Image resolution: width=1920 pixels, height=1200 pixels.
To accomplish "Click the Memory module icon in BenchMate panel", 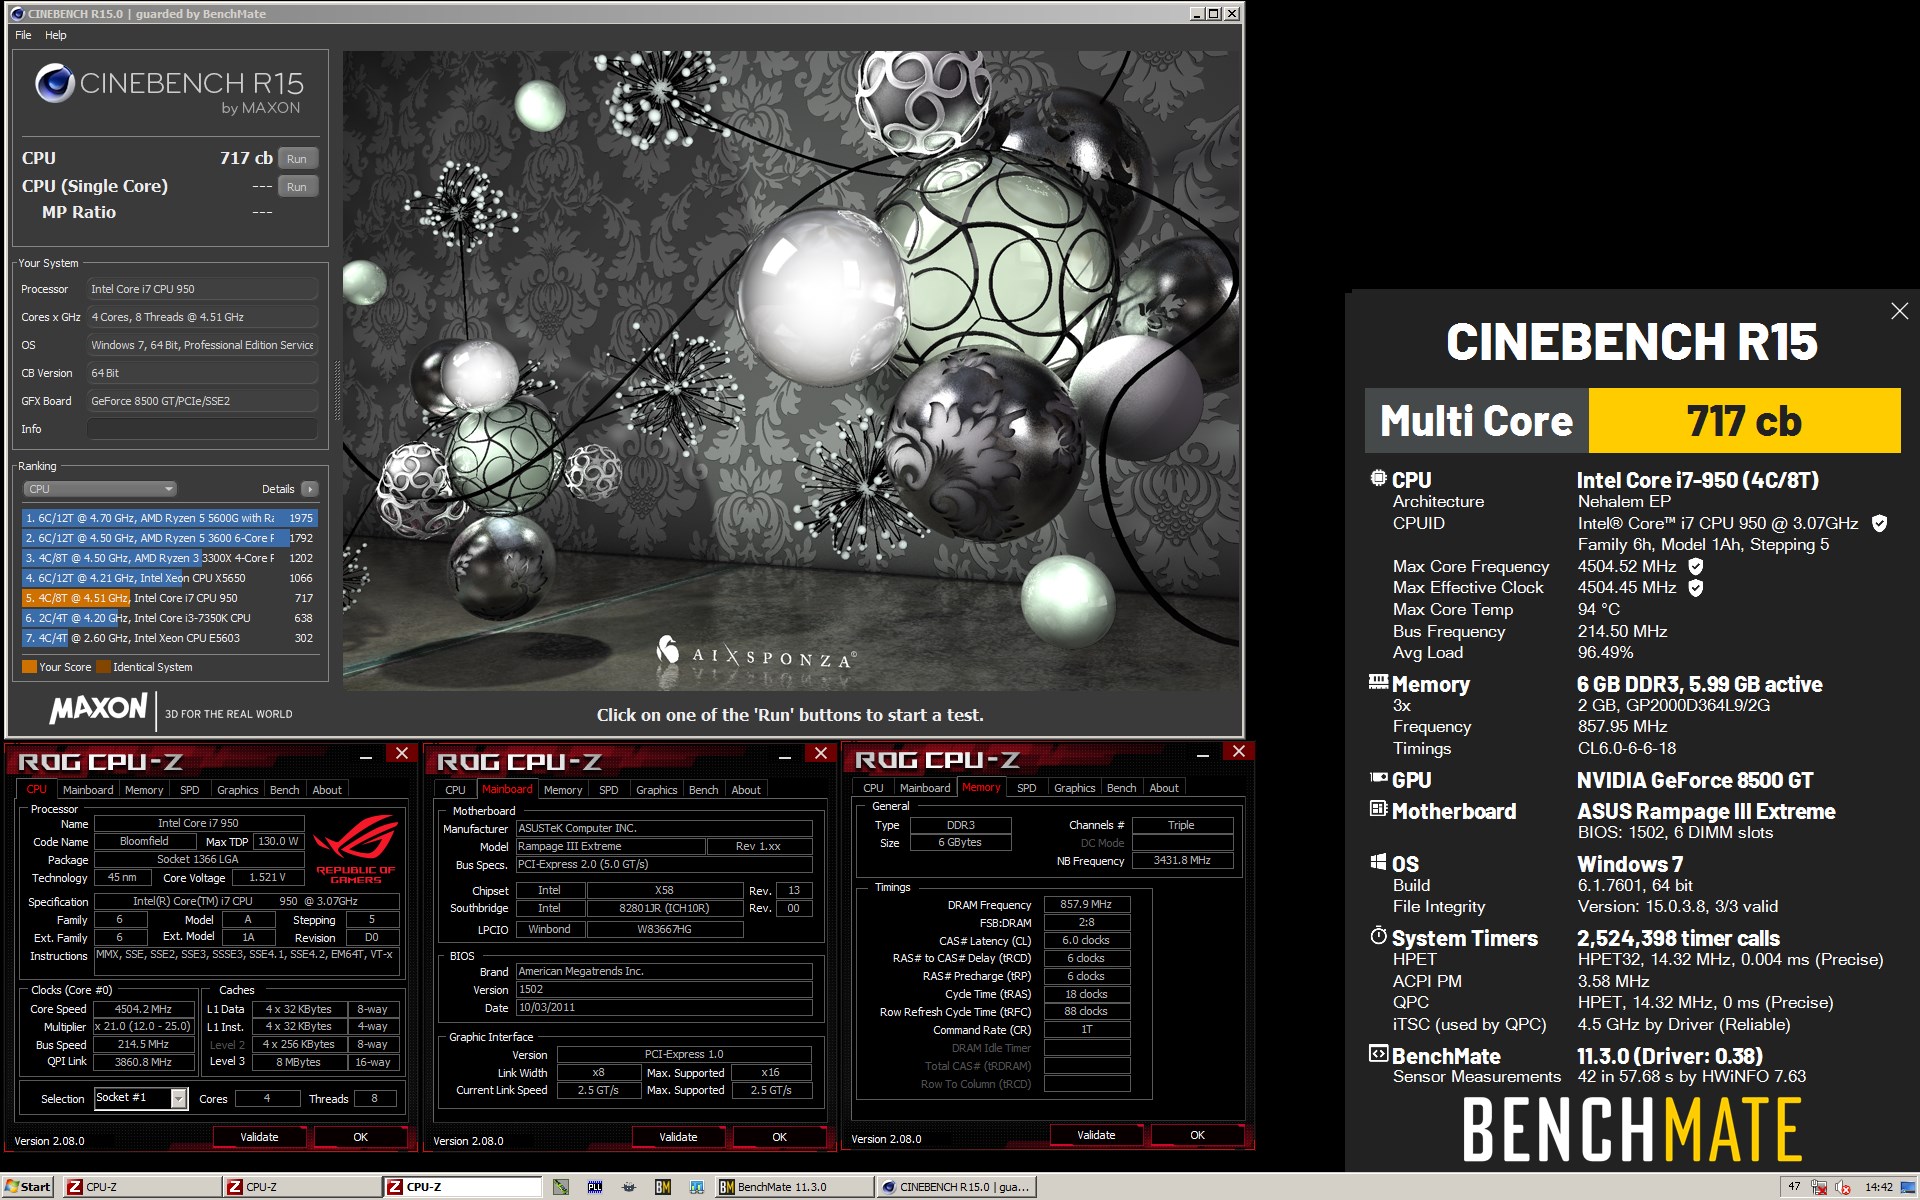I will click(1378, 683).
